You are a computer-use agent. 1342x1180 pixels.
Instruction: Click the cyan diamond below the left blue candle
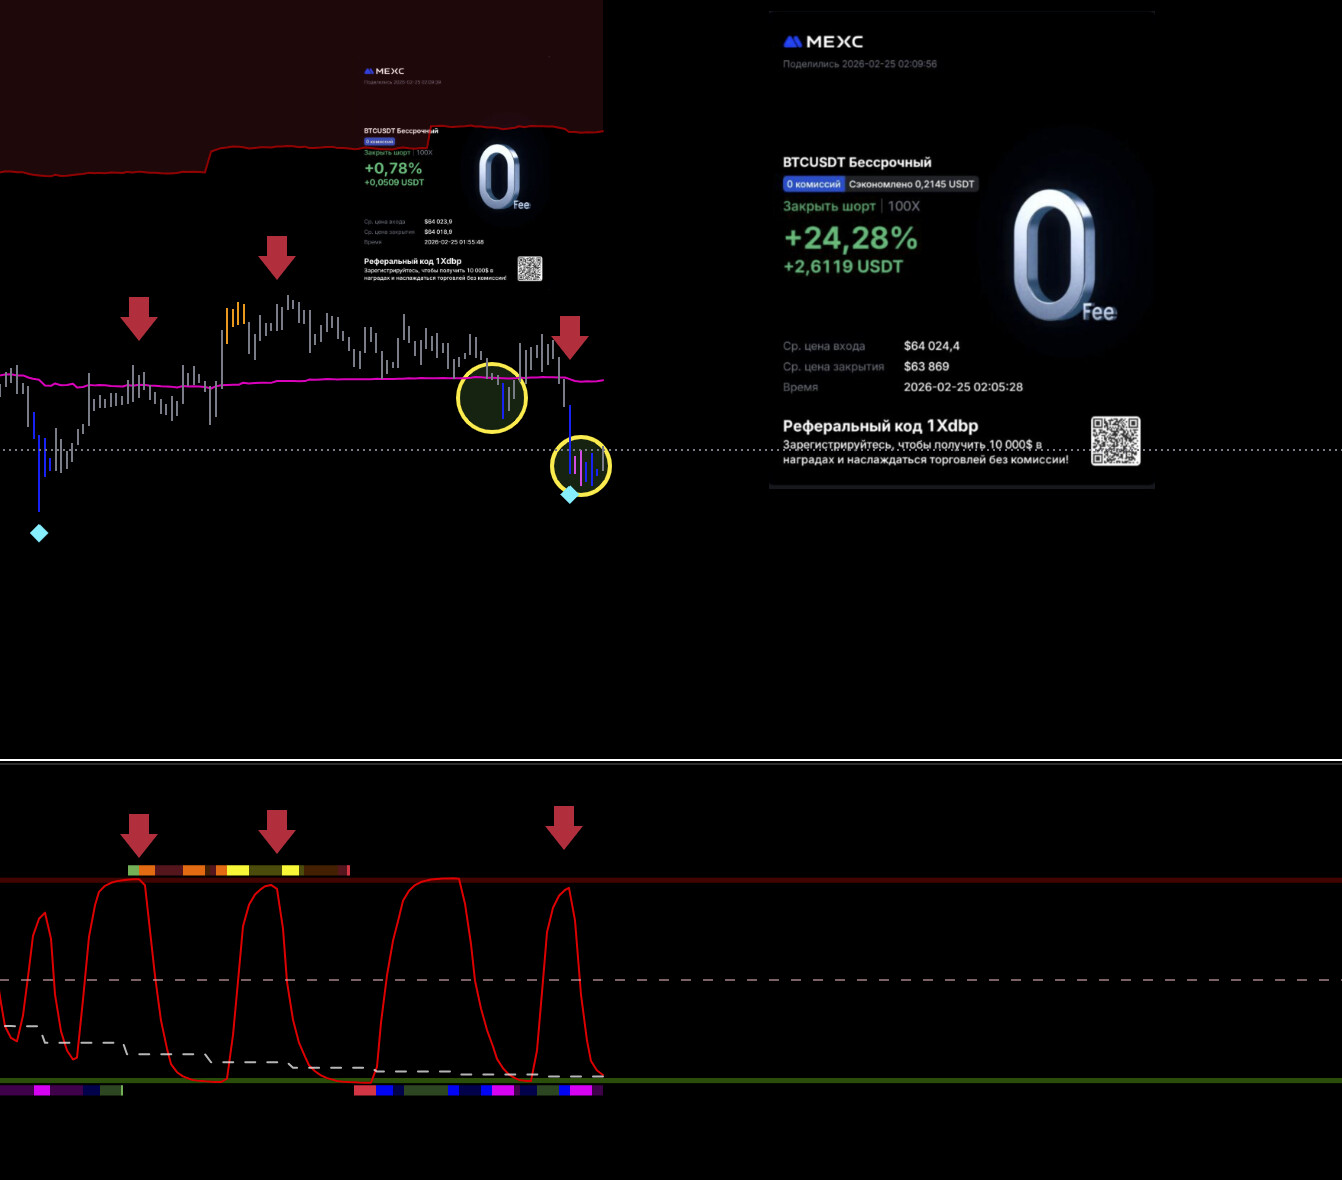click(39, 533)
